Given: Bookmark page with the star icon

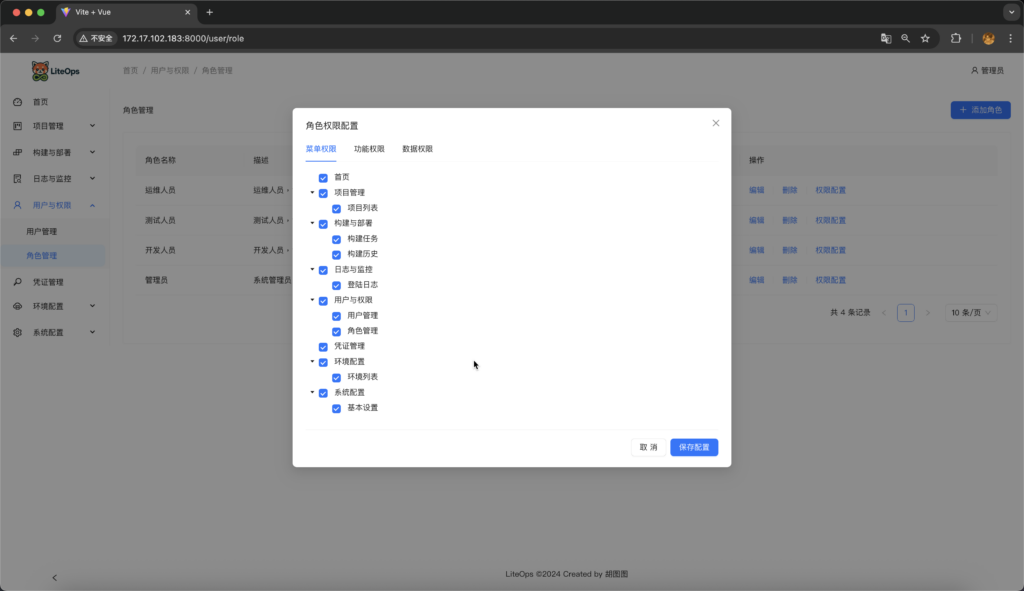Looking at the screenshot, I should pyautogui.click(x=925, y=38).
